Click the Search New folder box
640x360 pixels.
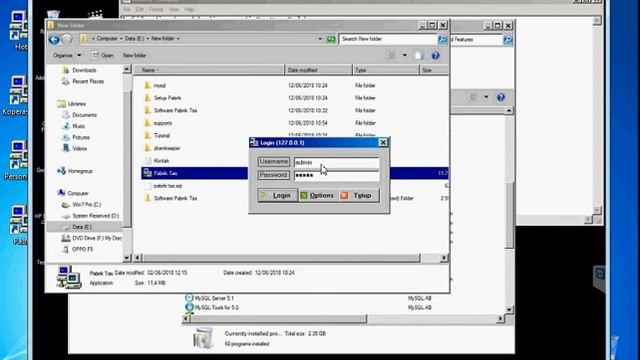click(x=387, y=39)
